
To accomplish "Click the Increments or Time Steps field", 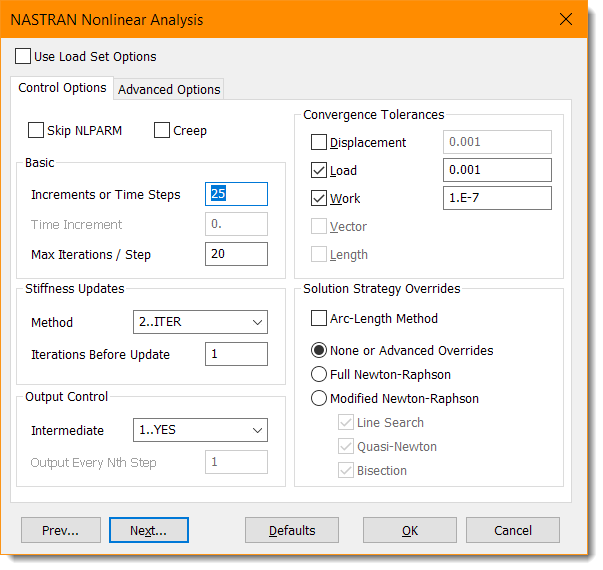I will pos(236,194).
